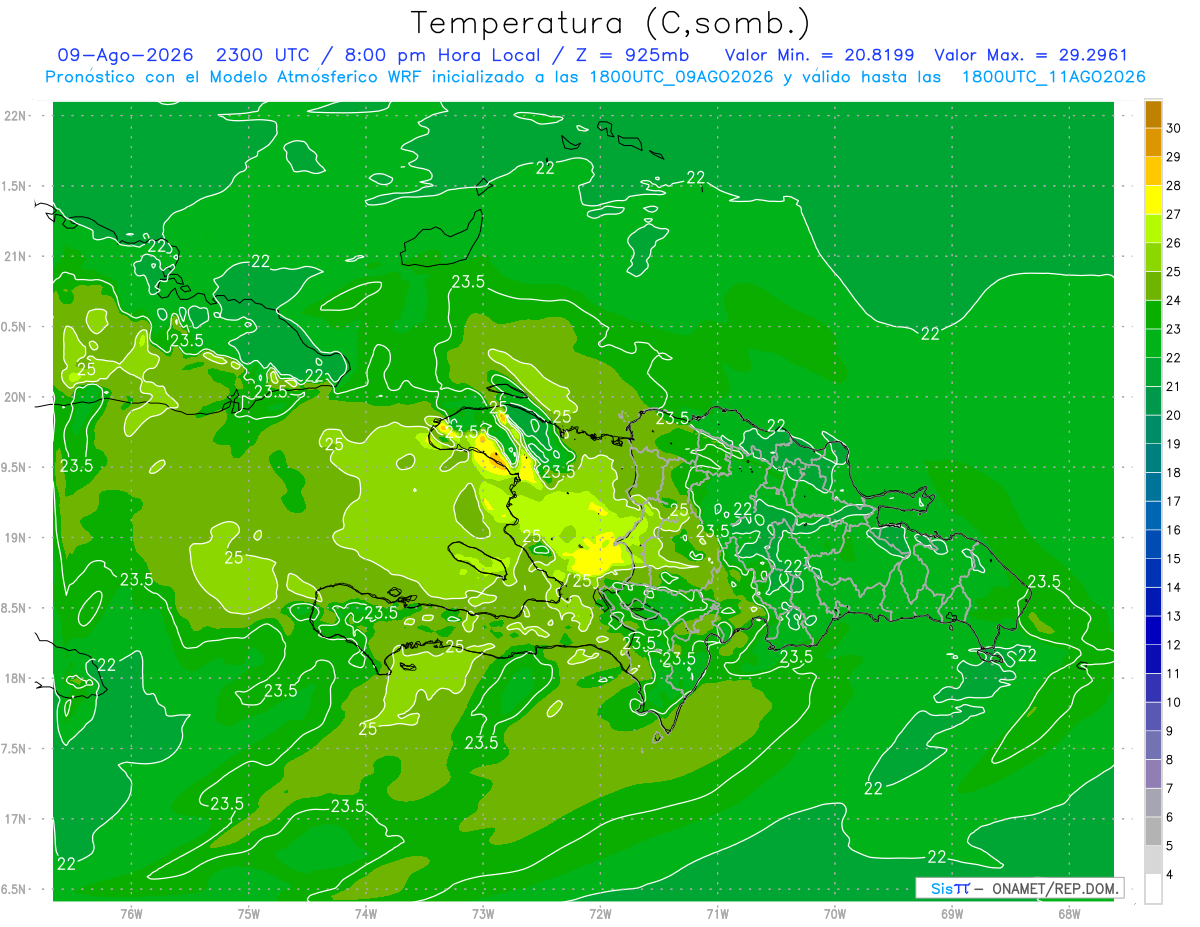
Task: Click the "12" label in the color legend
Action: point(1173,645)
